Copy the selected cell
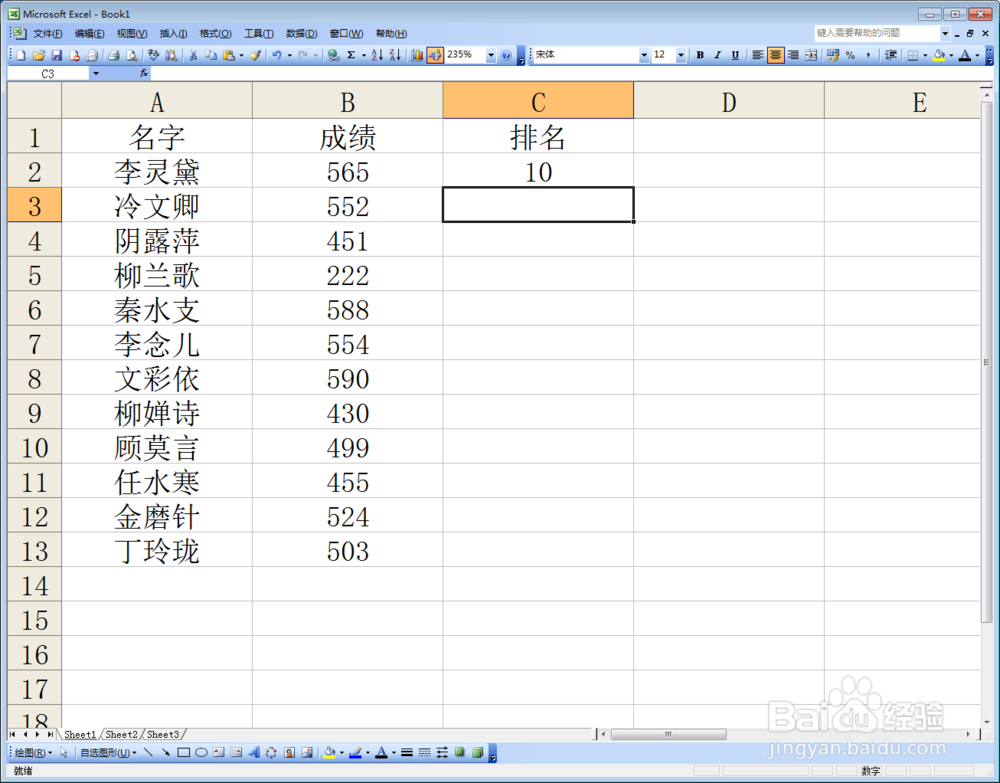The image size is (1000, 783). (x=210, y=55)
